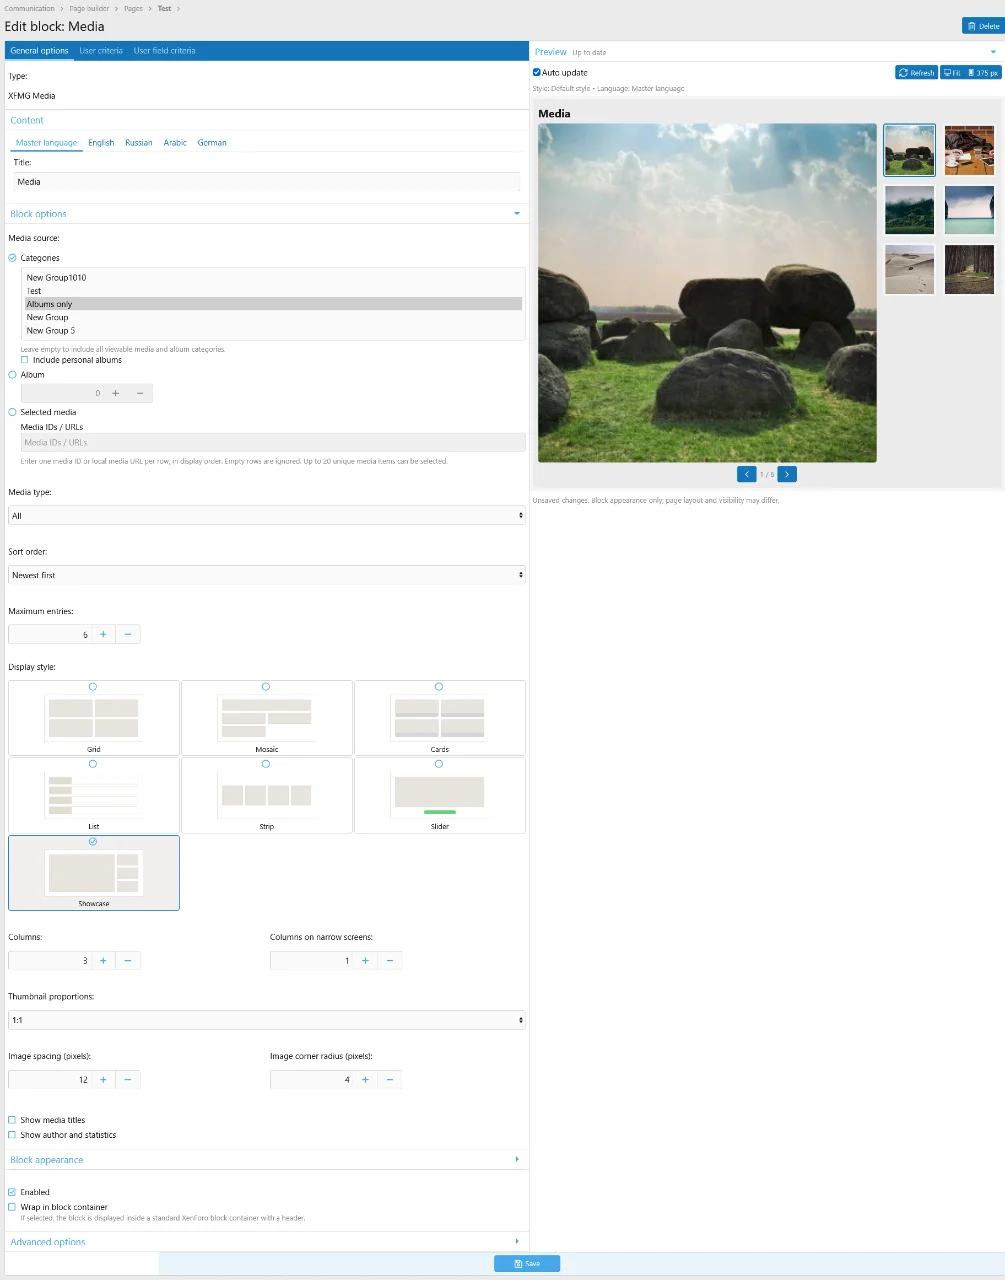Increase columns on narrow screens
The height and width of the screenshot is (1280, 1005).
tap(365, 961)
